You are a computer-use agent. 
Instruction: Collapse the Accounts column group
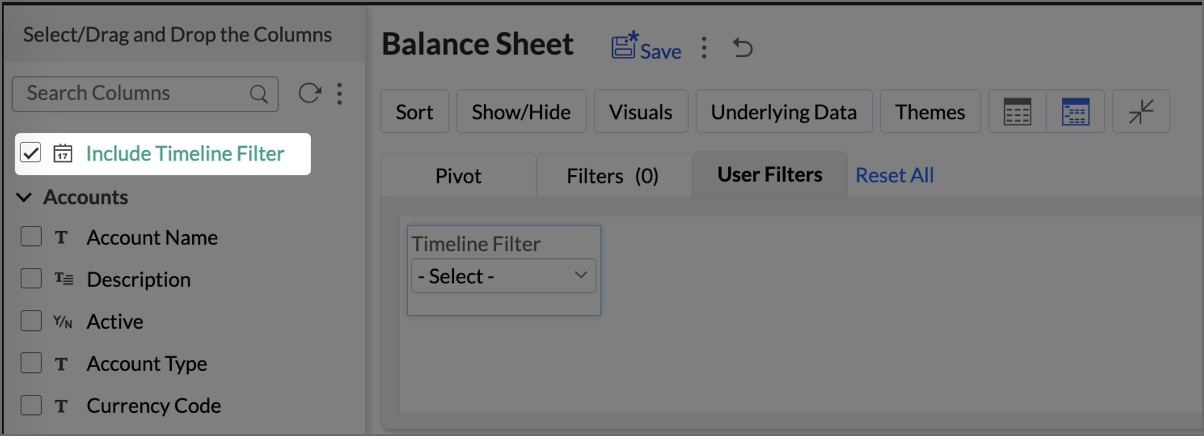(x=25, y=197)
